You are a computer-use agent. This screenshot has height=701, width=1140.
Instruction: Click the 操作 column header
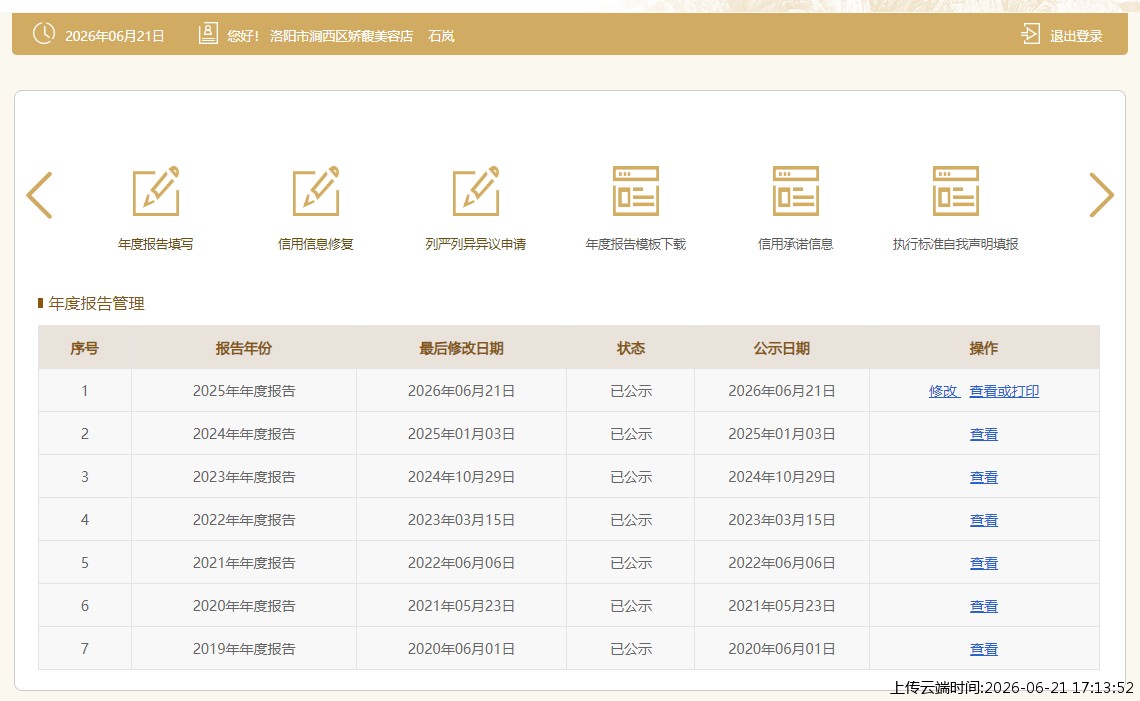pos(984,348)
